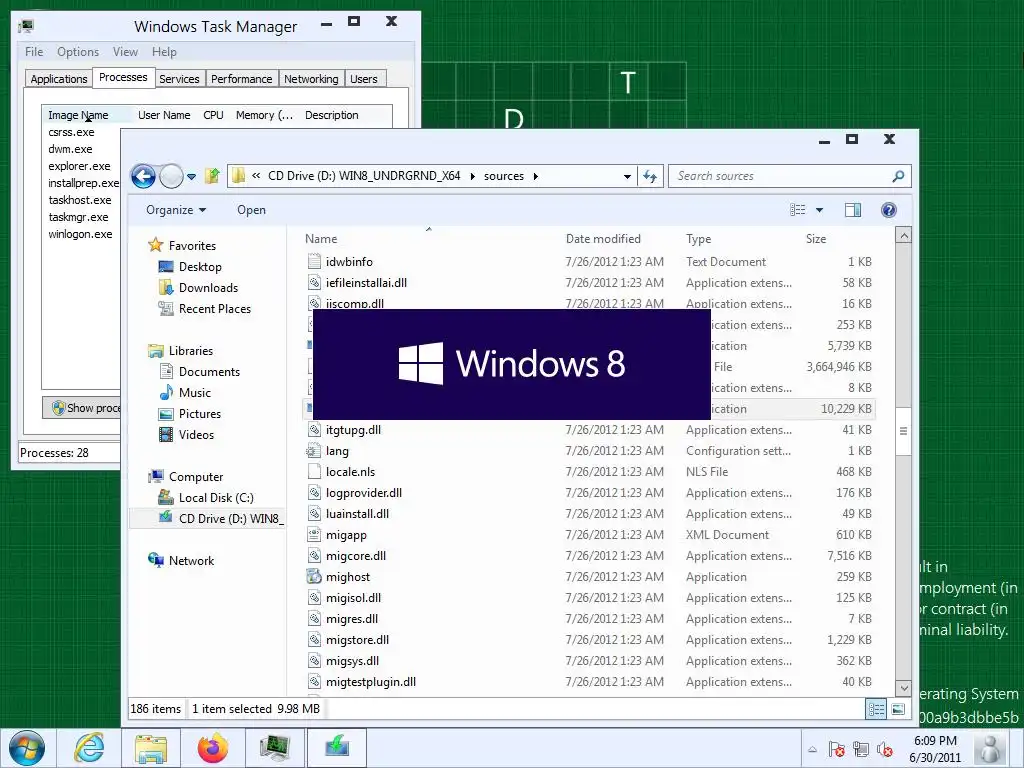The width and height of the screenshot is (1024, 768).
Task: Sort by the Type column
Action: [x=698, y=239]
